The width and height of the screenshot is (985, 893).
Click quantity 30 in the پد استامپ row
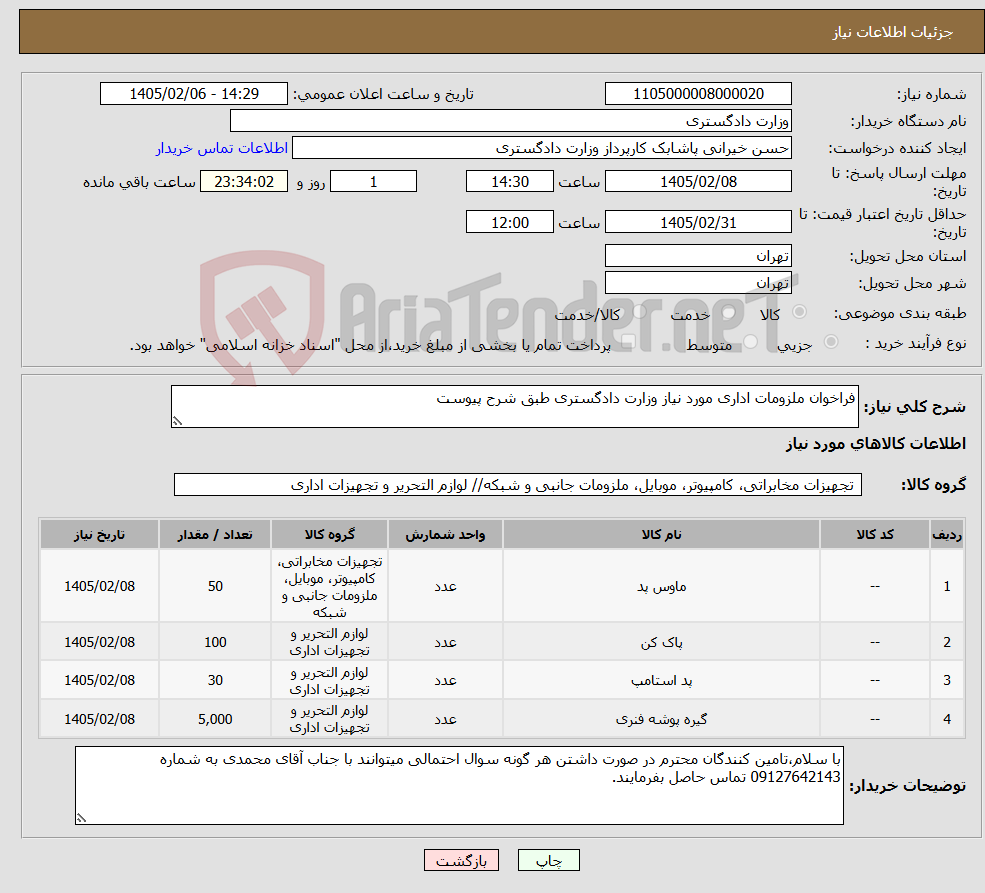coord(215,680)
